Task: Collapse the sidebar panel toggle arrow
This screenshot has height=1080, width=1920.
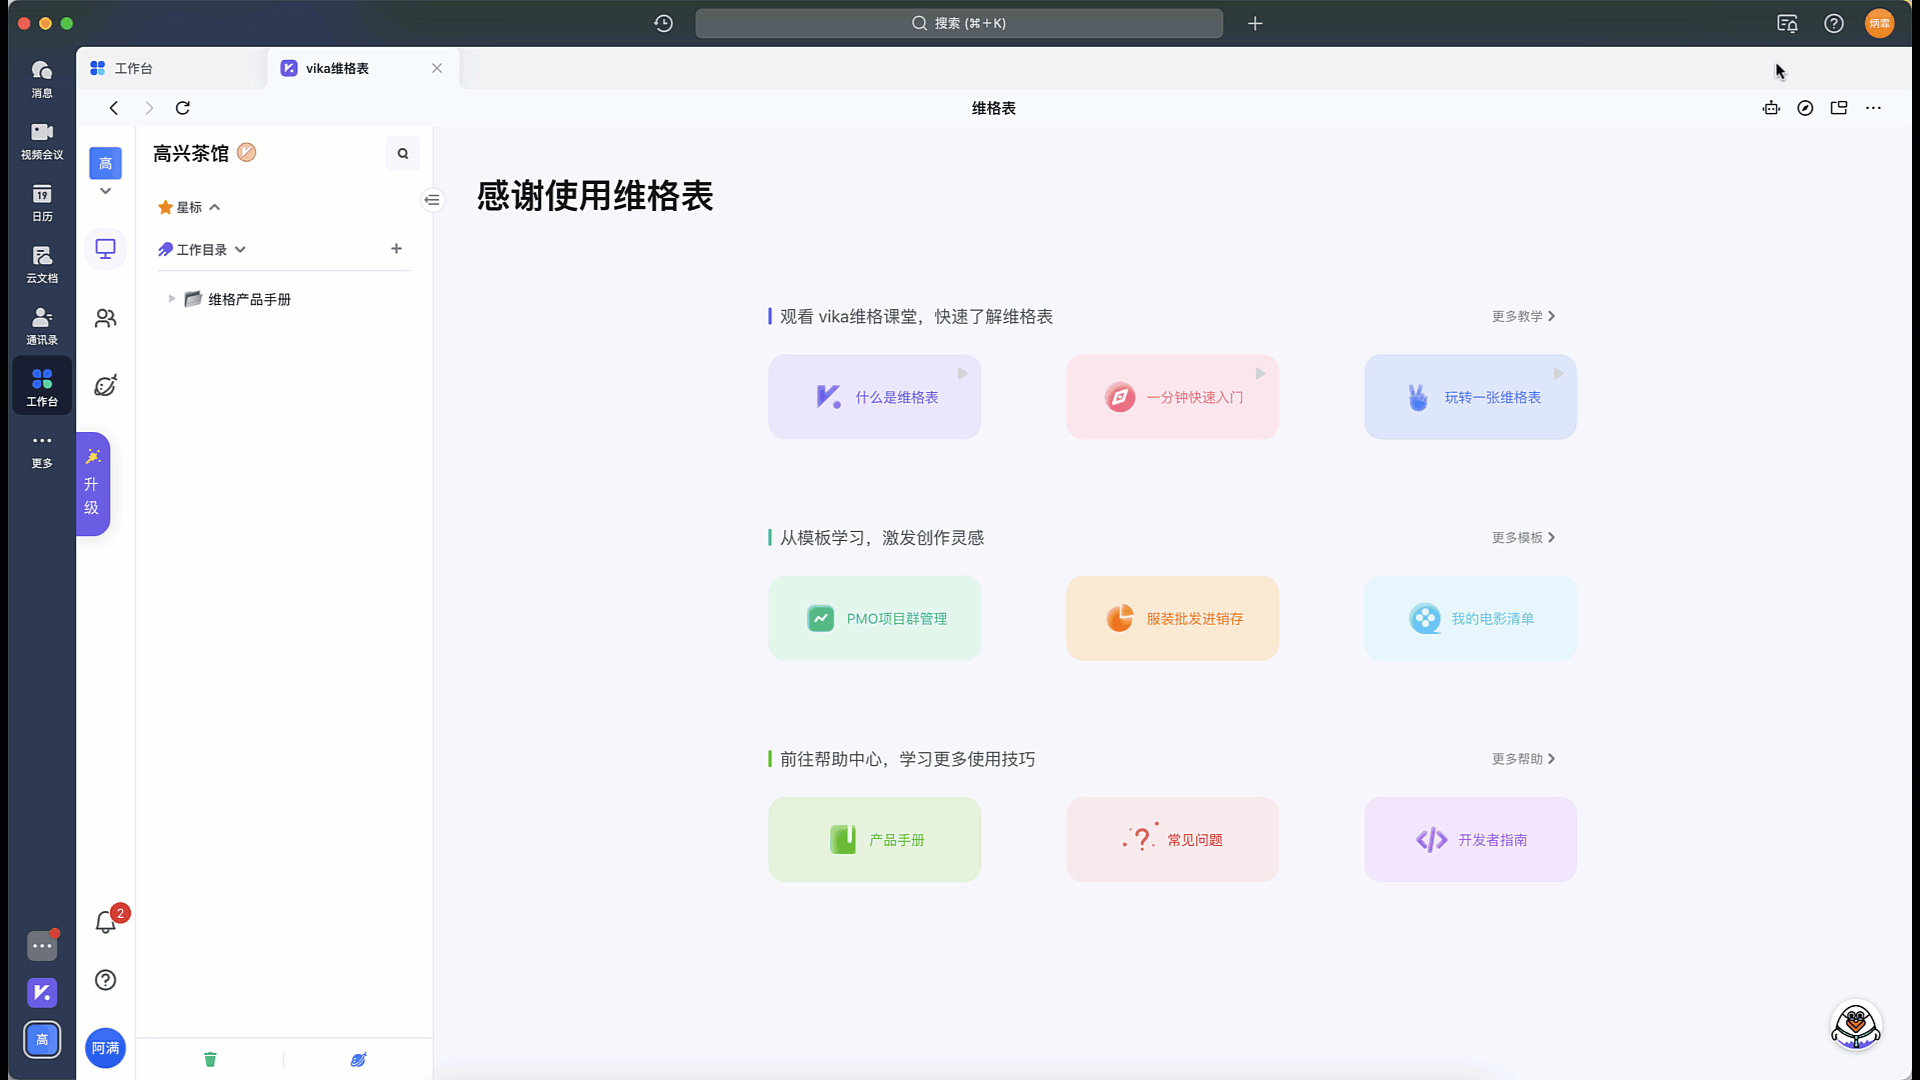Action: (x=431, y=200)
